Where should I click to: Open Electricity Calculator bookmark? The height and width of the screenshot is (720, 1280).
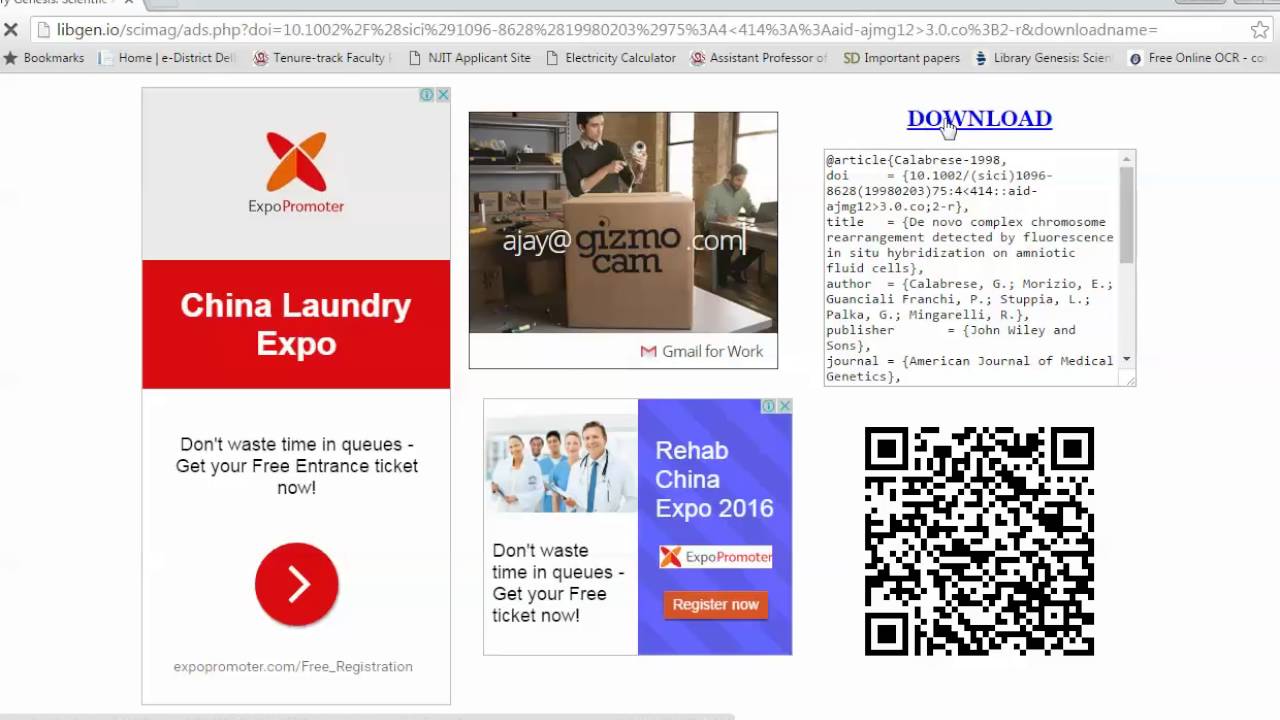(610, 58)
